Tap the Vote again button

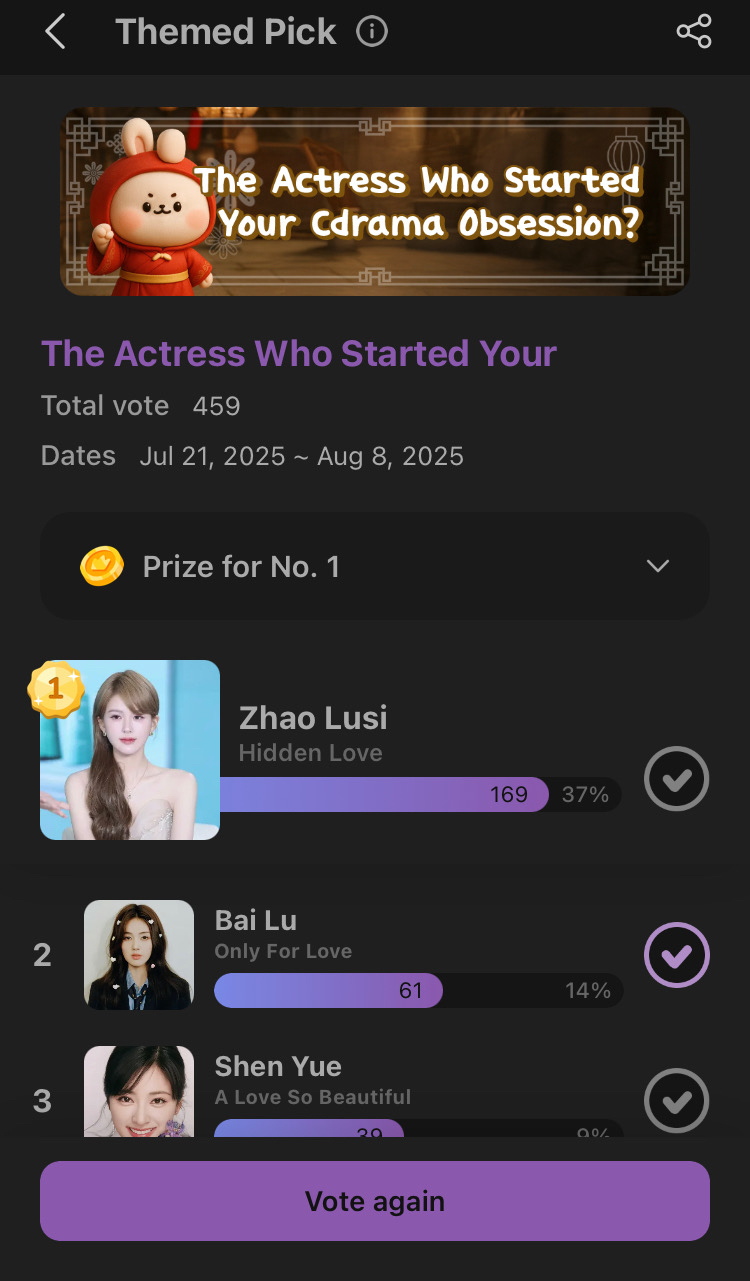coord(375,1201)
